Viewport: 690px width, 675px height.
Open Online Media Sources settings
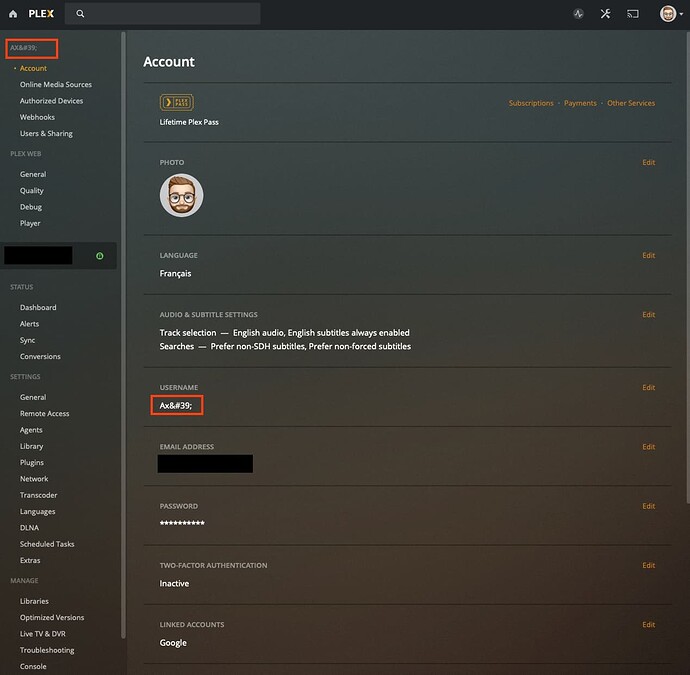(x=56, y=85)
